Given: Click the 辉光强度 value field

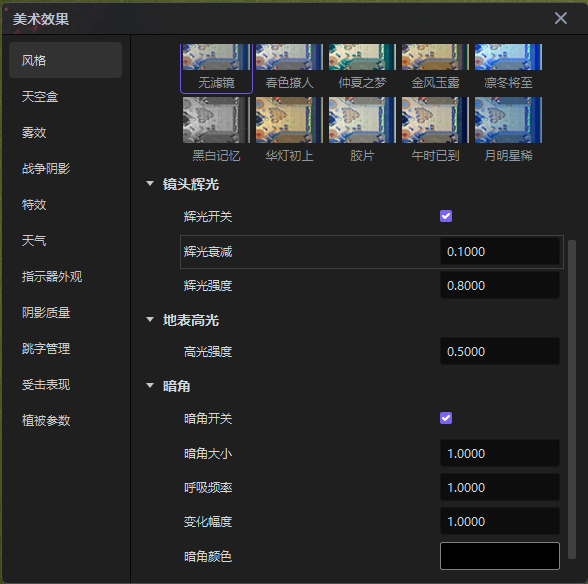Looking at the screenshot, I should click(500, 285).
